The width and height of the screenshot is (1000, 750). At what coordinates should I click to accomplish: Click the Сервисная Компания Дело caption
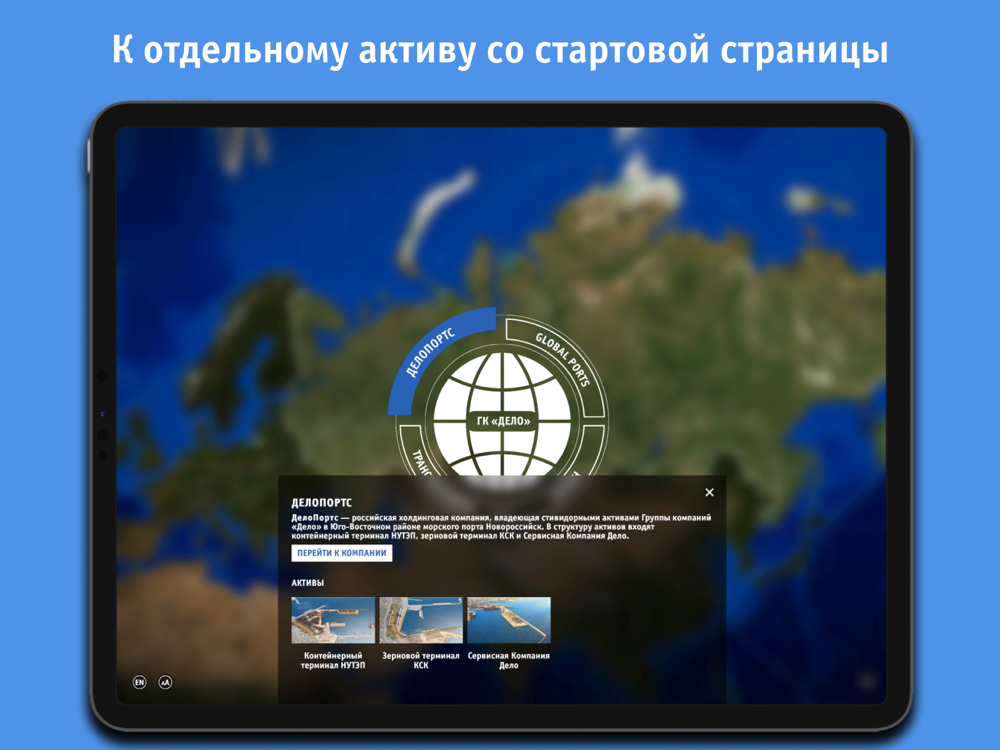click(509, 660)
